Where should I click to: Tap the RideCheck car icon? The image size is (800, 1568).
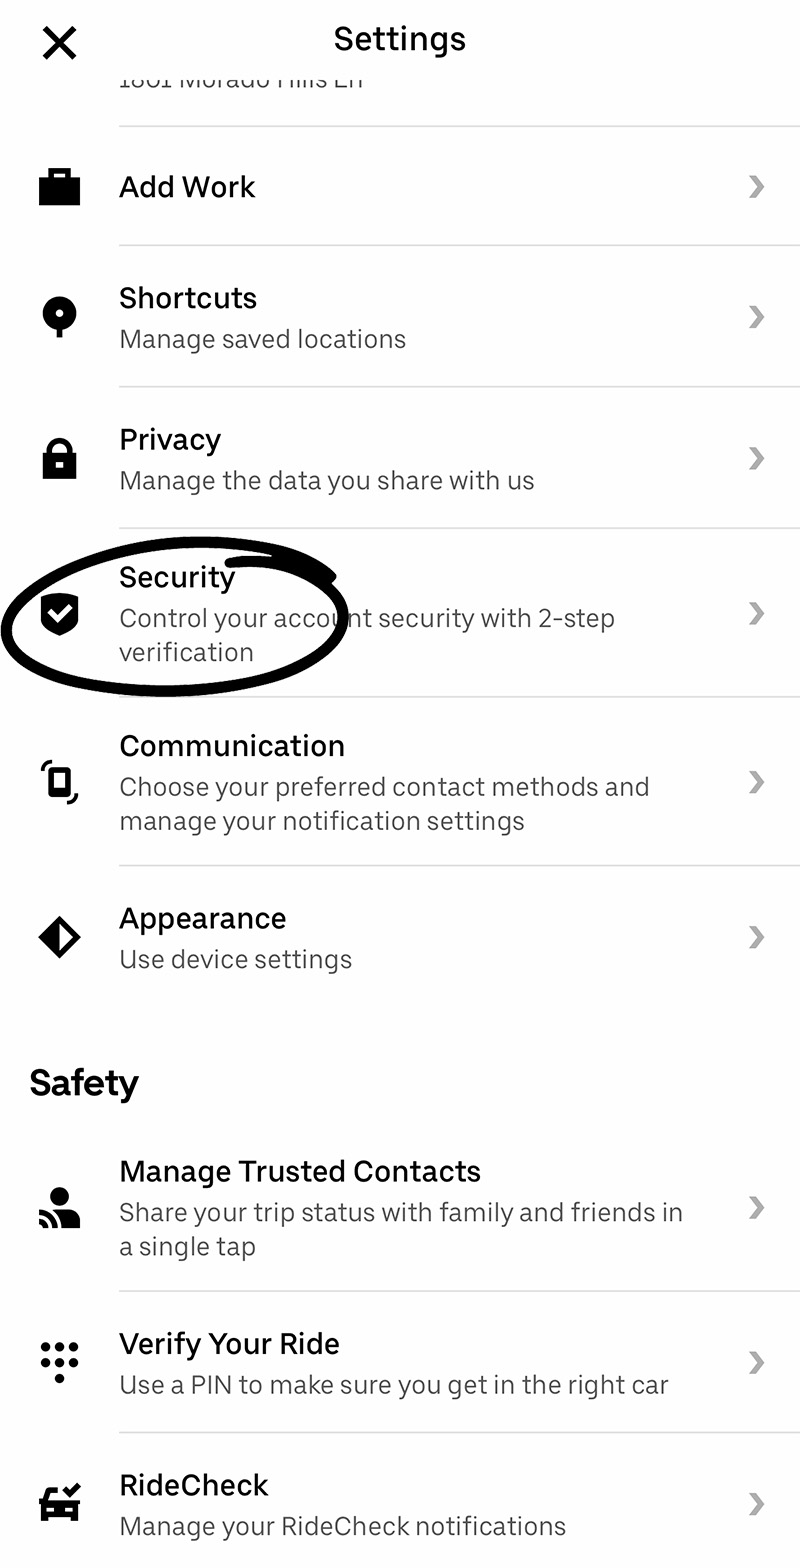[x=59, y=1503]
